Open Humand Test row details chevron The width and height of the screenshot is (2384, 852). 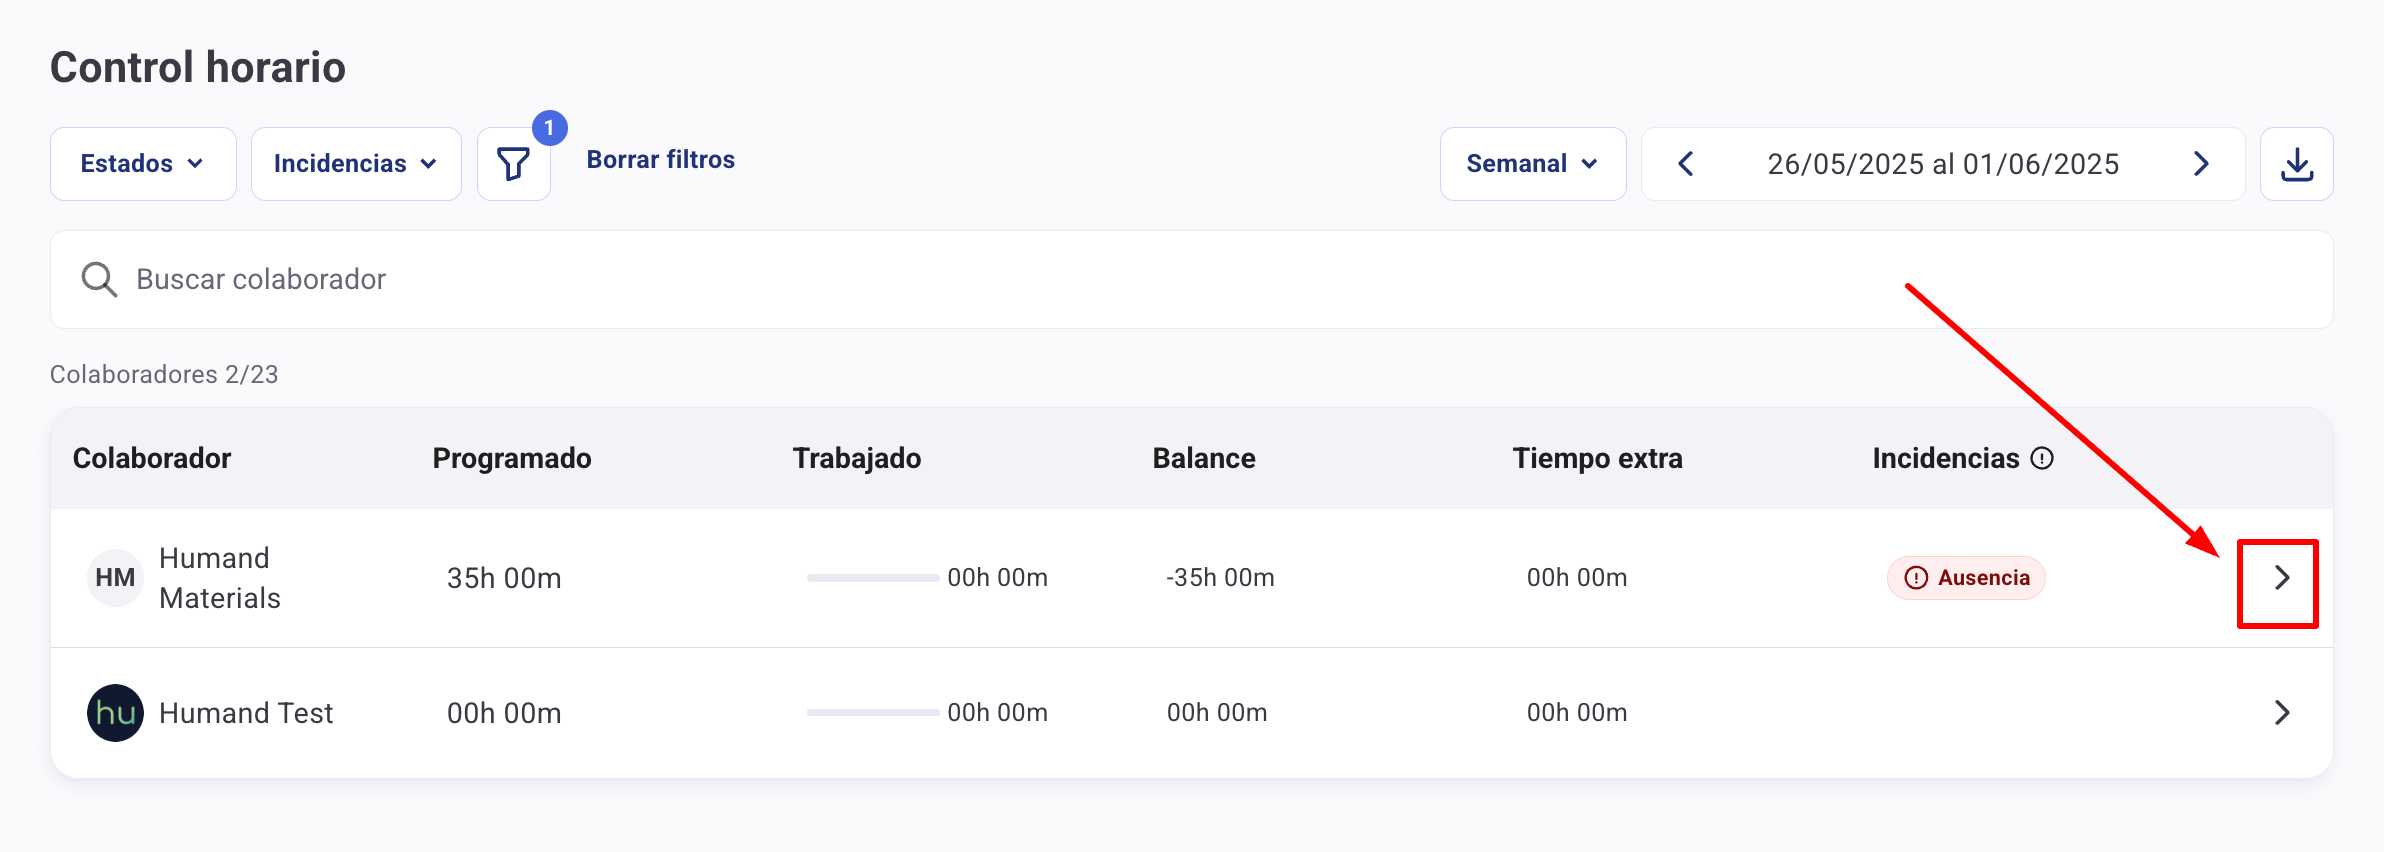[2281, 713]
